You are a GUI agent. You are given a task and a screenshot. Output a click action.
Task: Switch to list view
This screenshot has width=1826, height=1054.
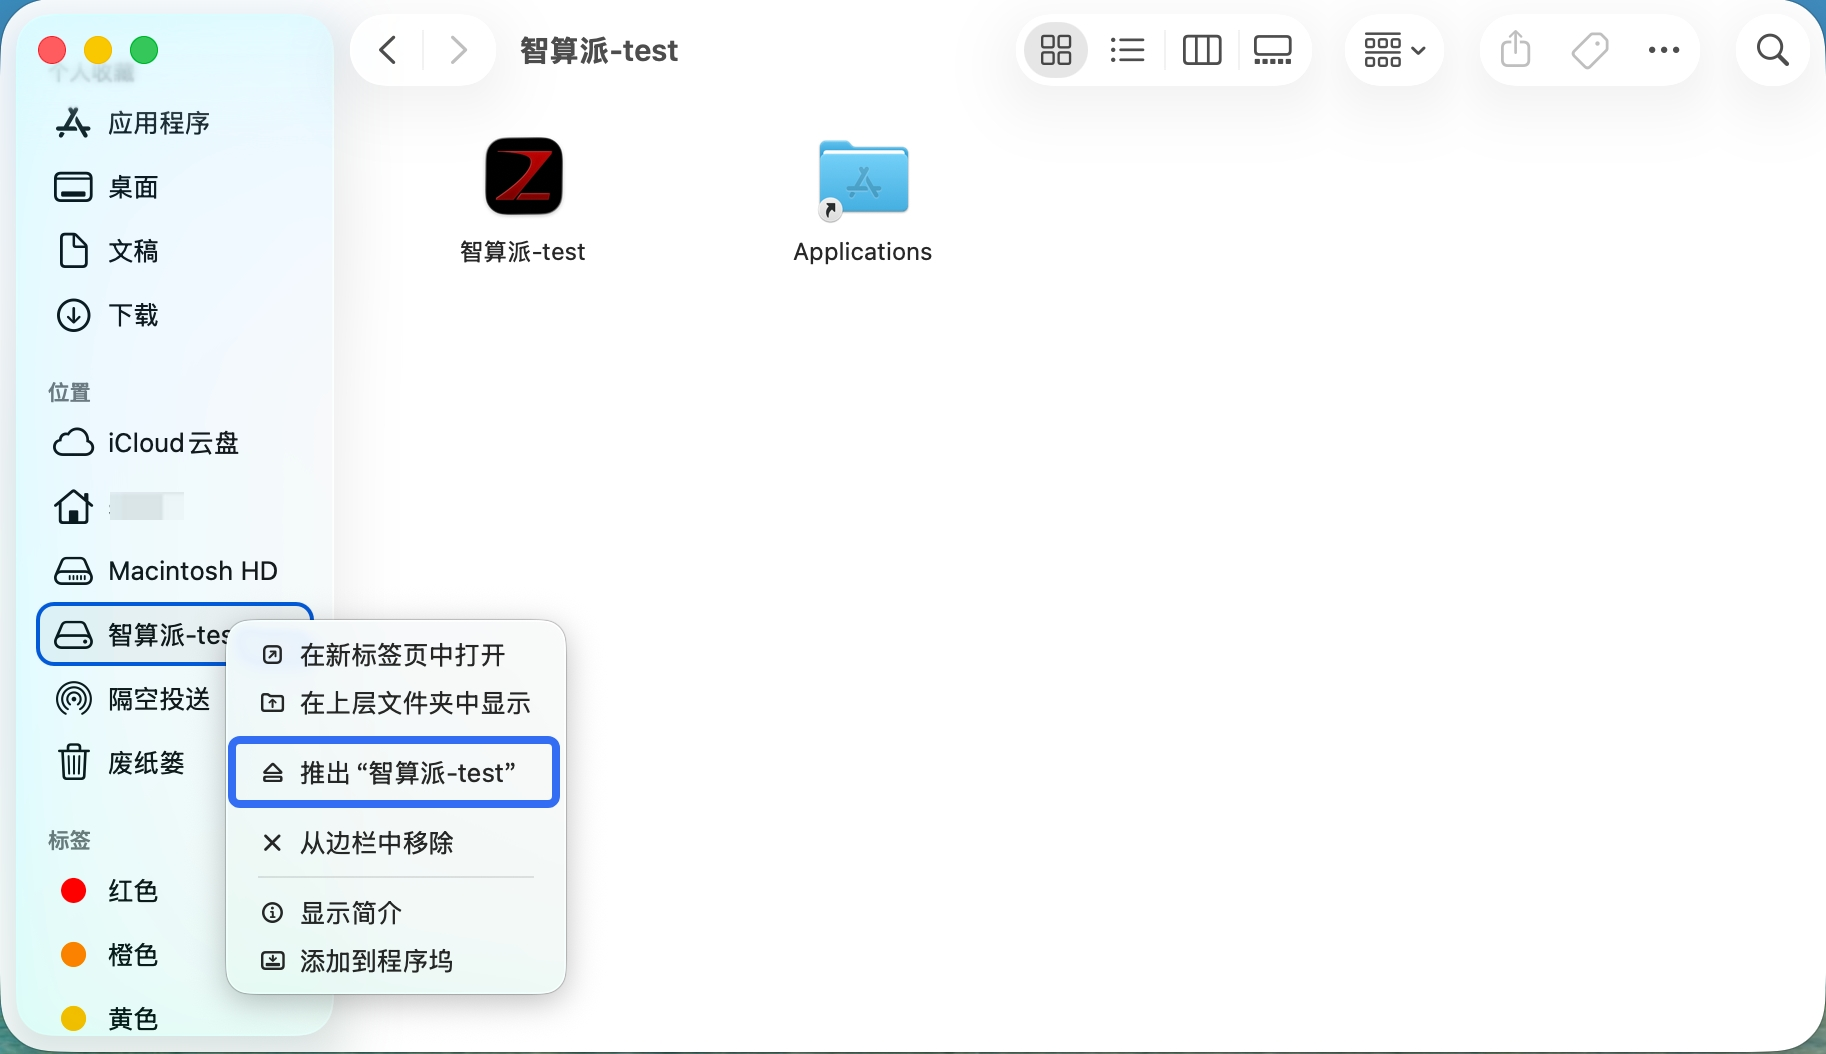point(1127,50)
